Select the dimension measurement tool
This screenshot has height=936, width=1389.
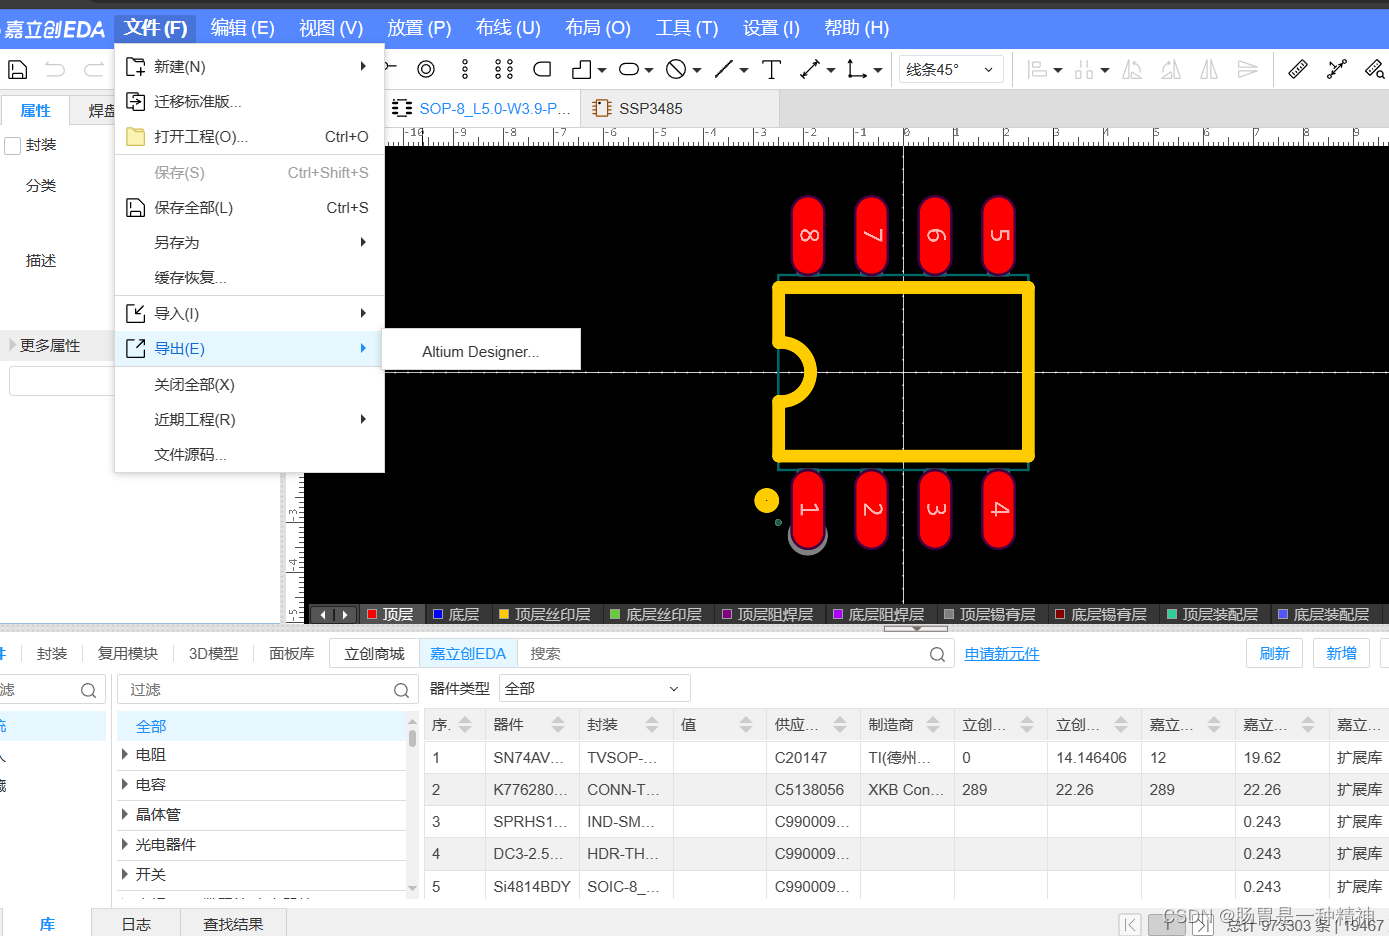coord(810,69)
